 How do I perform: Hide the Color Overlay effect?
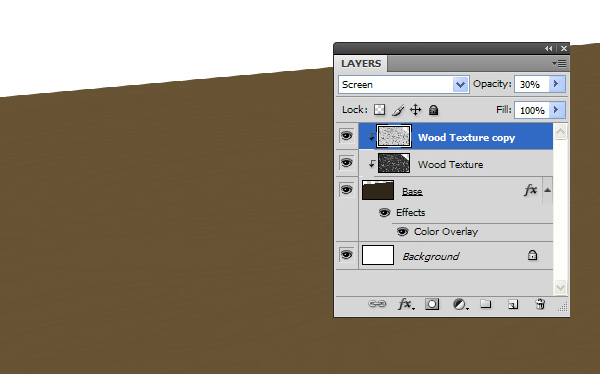click(x=402, y=232)
